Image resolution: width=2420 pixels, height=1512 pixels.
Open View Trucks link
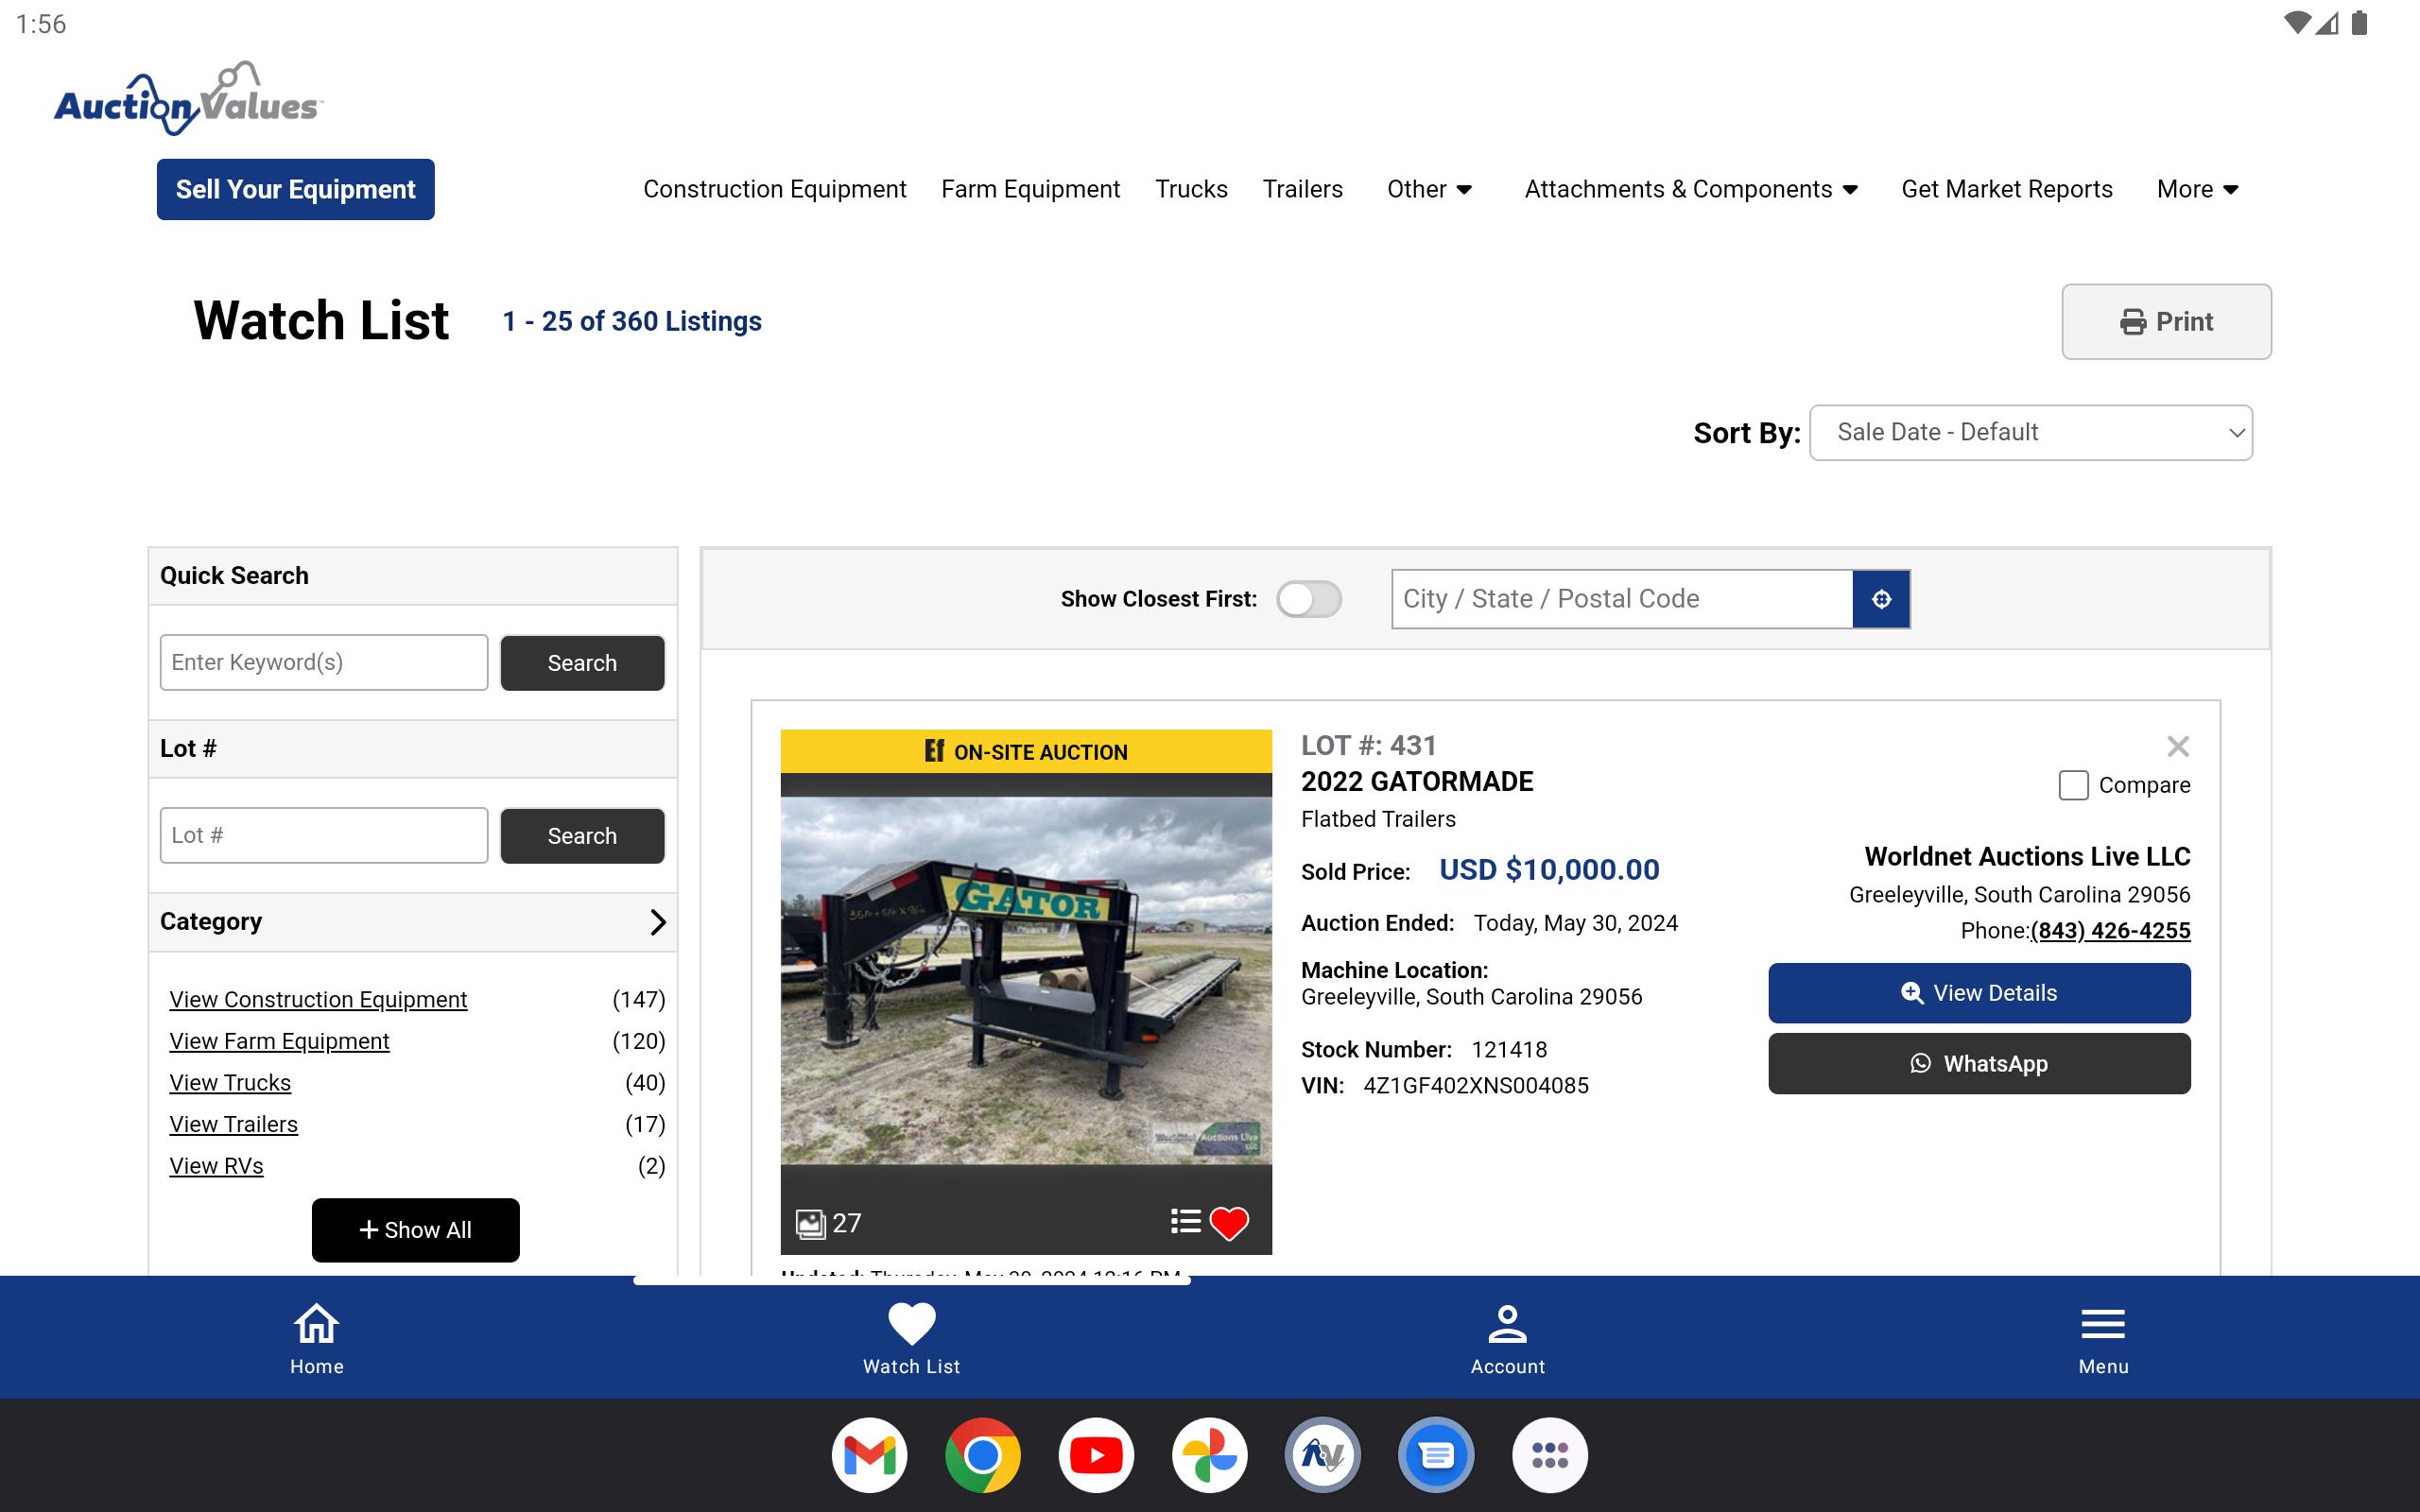(x=230, y=1083)
